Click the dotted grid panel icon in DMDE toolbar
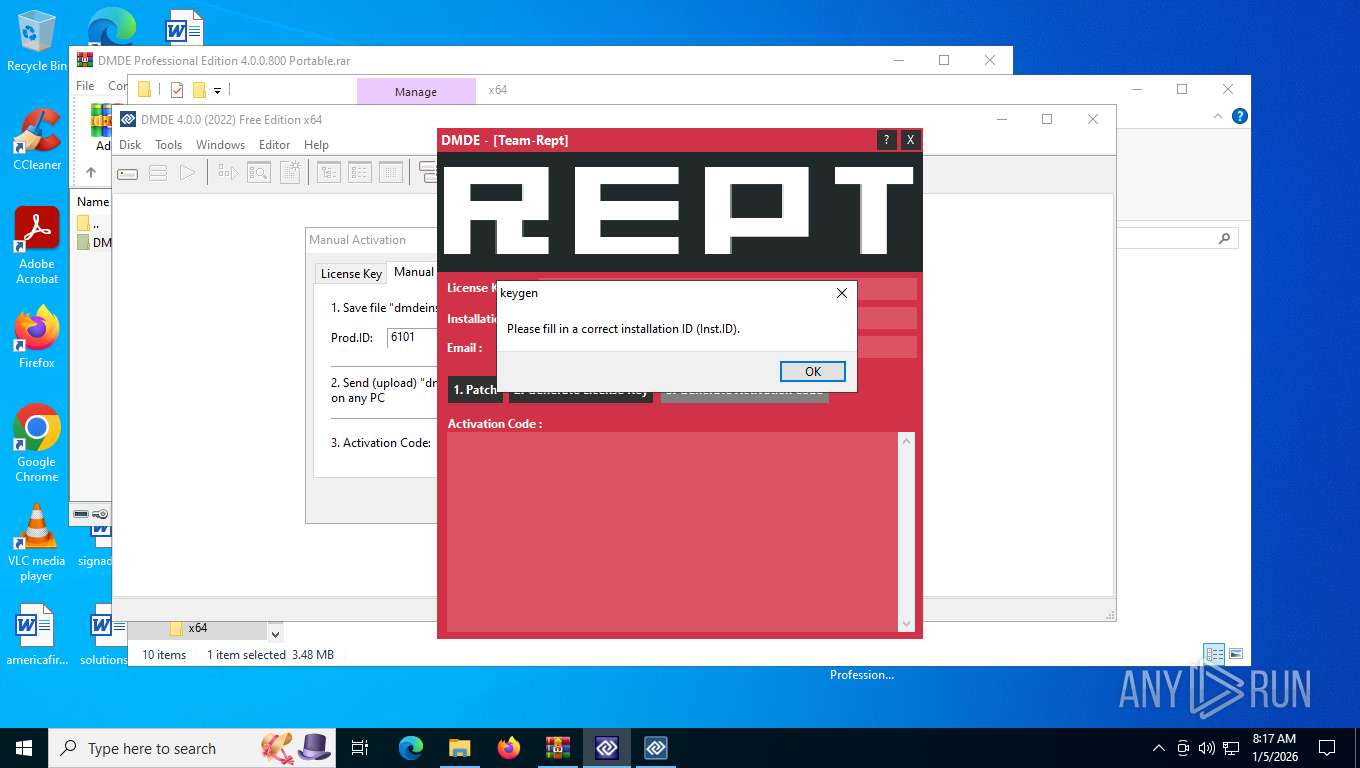 (x=391, y=173)
